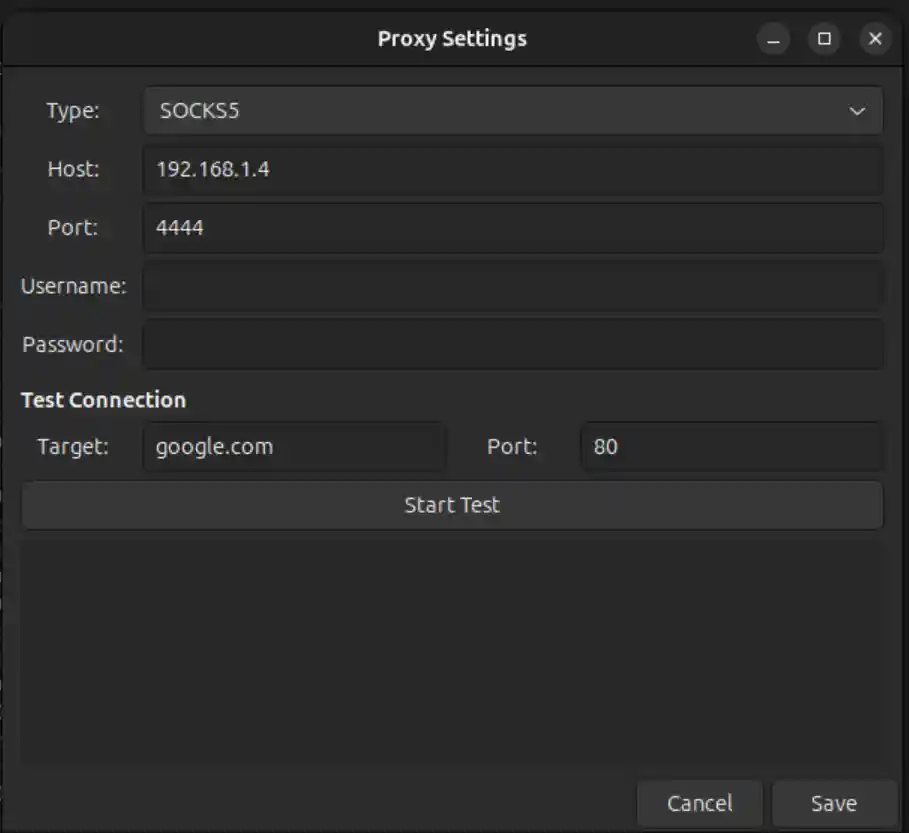Click the Test Connection section heading
The width and height of the screenshot is (909, 833).
click(103, 400)
